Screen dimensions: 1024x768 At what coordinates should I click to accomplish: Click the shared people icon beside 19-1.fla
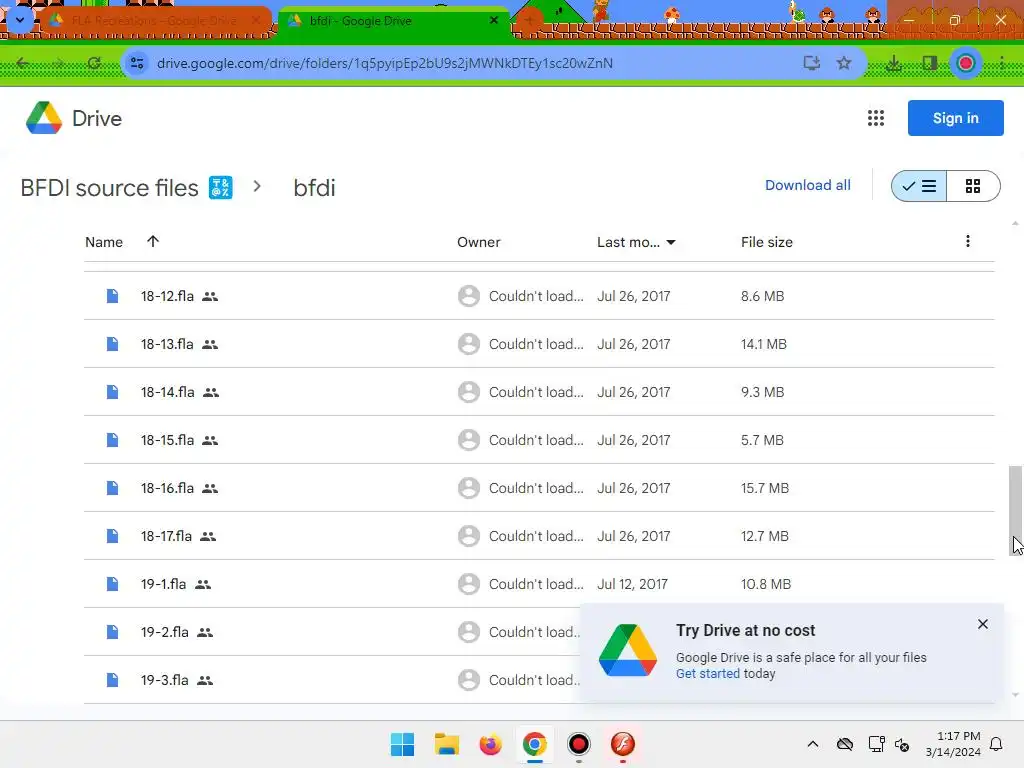(203, 584)
